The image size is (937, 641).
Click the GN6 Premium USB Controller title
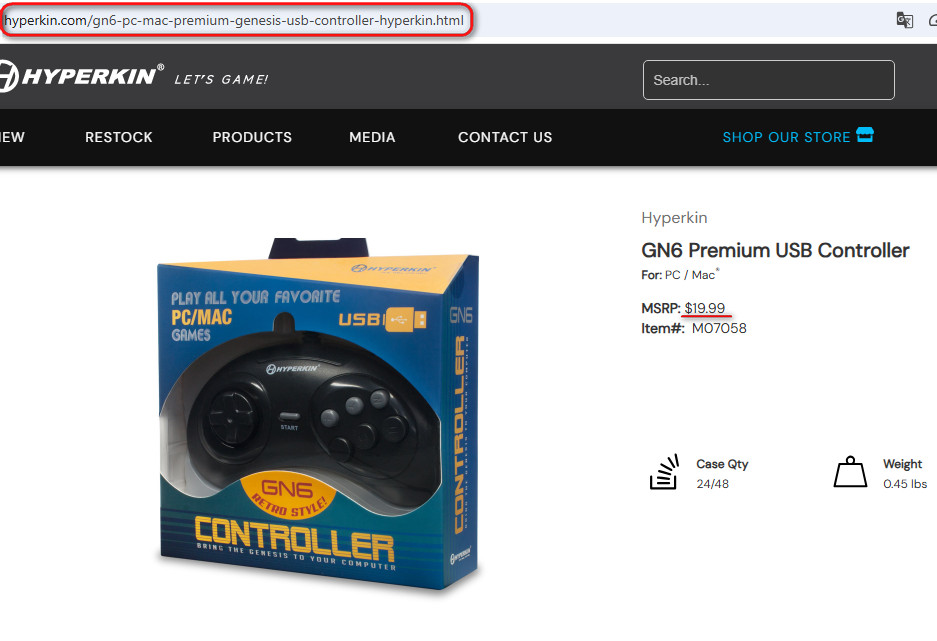(x=775, y=250)
